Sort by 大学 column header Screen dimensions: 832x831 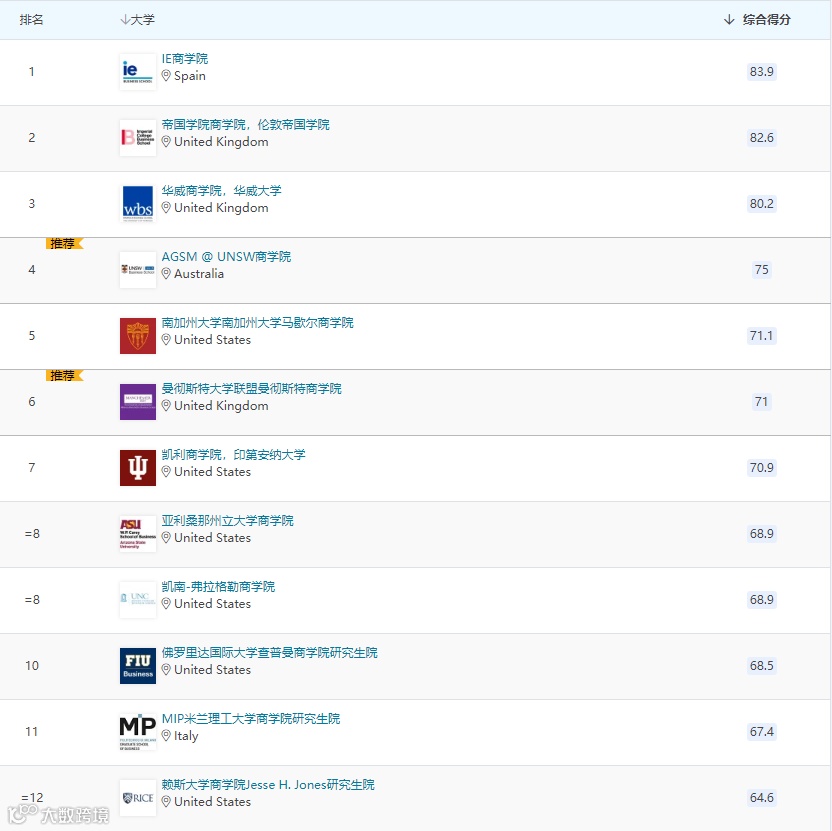point(137,20)
